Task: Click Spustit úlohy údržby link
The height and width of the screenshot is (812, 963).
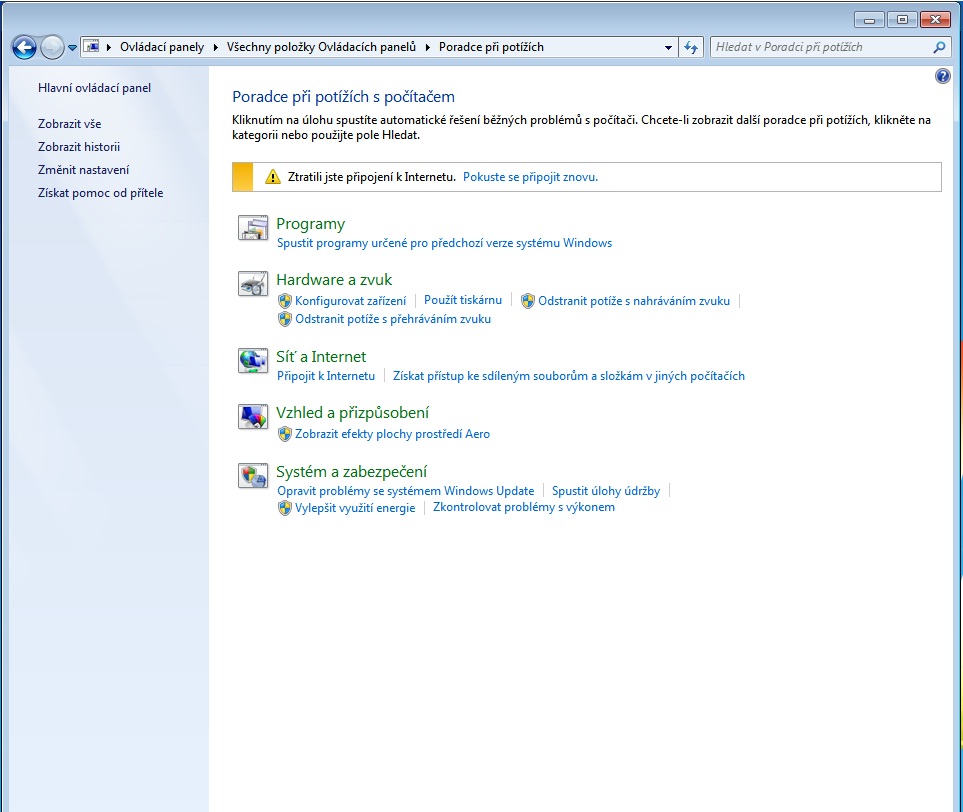Action: [x=606, y=491]
